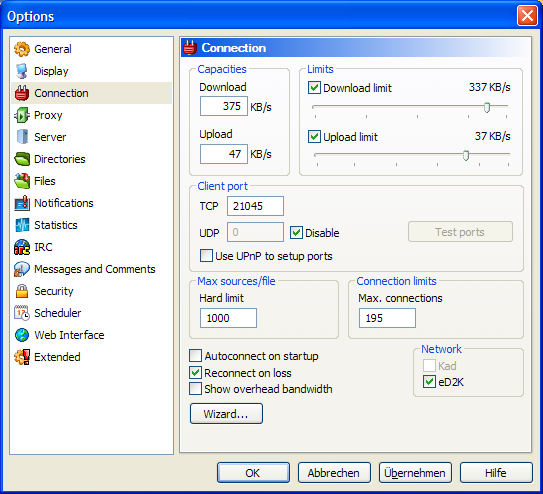Viewport: 543px width, 494px height.
Task: Select the IRC chat icon
Action: (22, 247)
